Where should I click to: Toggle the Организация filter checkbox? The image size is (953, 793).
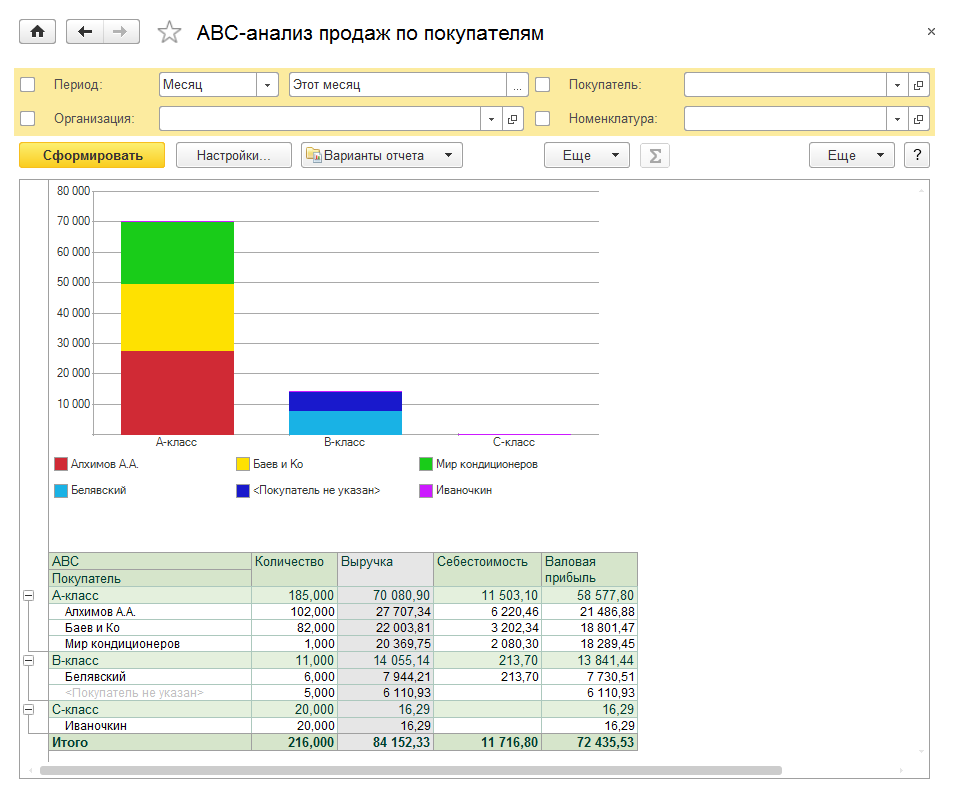pos(28,118)
